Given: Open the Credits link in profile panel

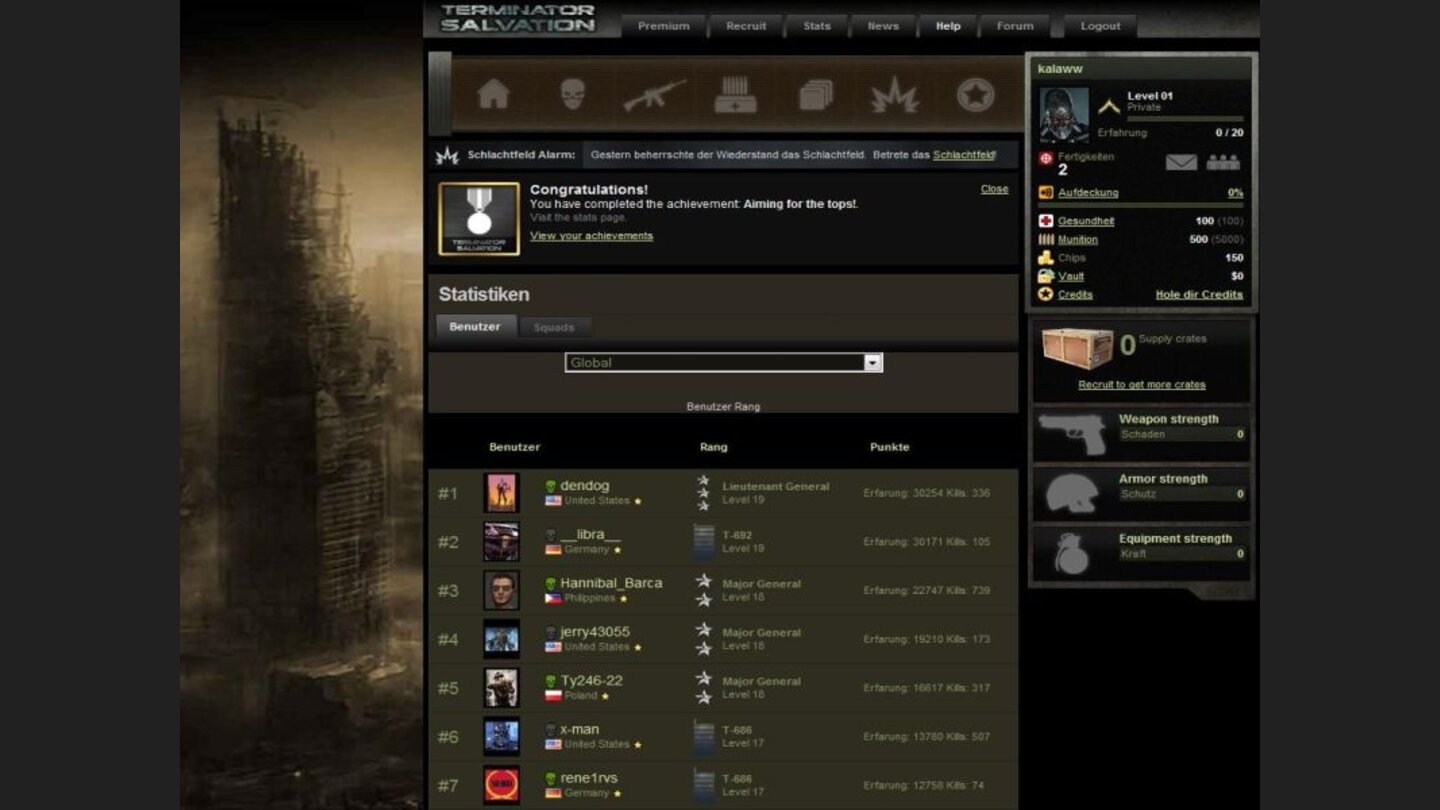Looking at the screenshot, I should 1075,295.
